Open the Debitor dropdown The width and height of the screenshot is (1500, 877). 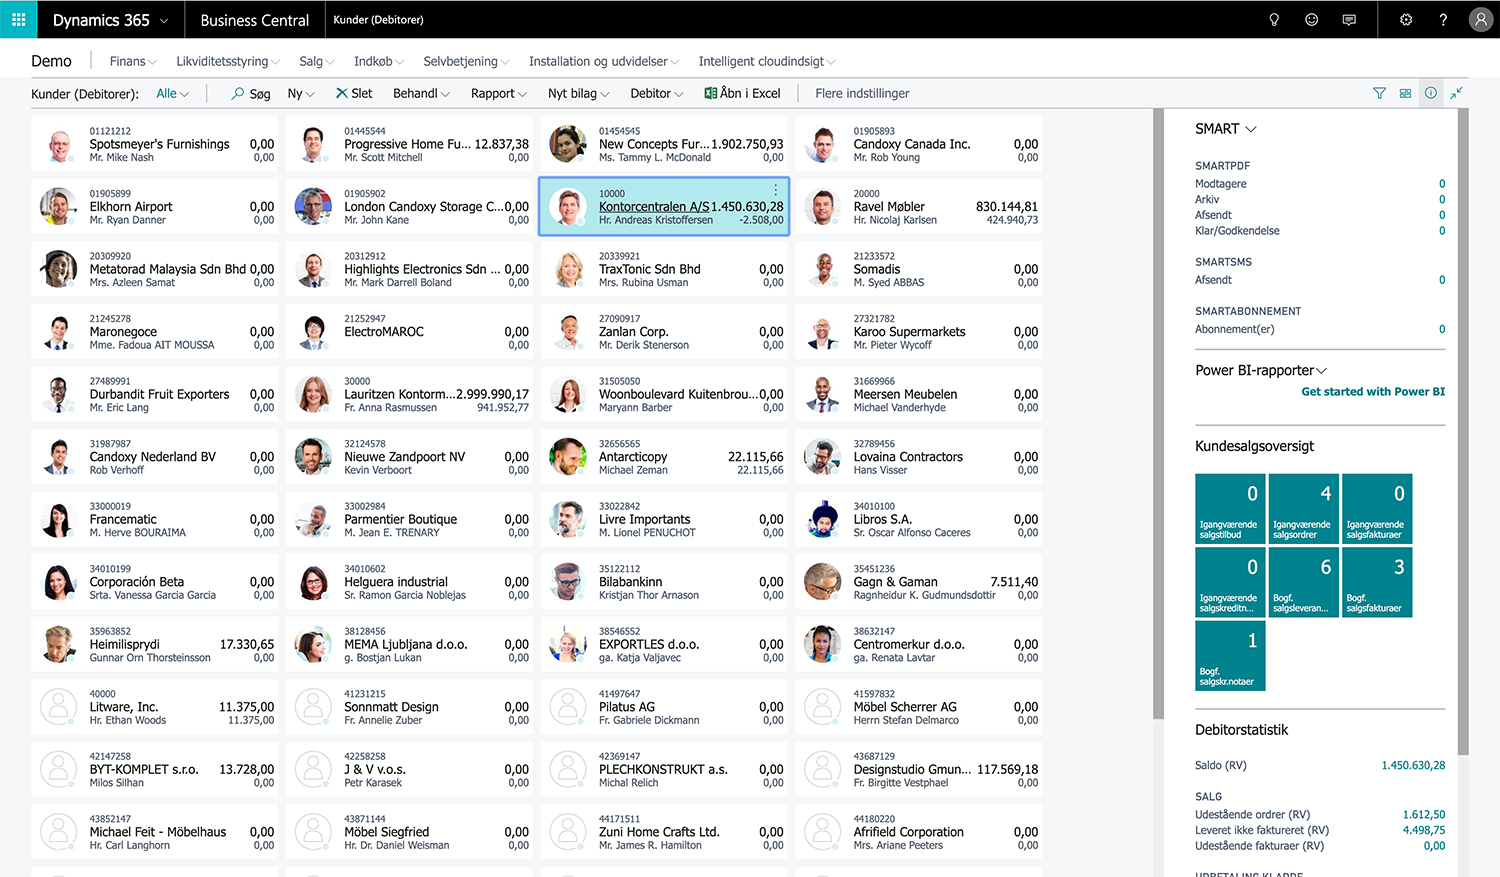657,93
